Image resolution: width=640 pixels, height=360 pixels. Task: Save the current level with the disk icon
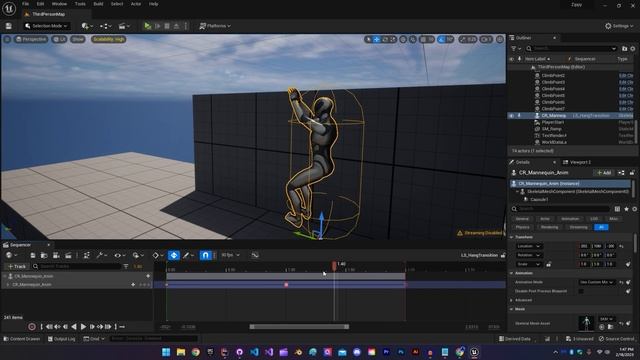point(9,26)
